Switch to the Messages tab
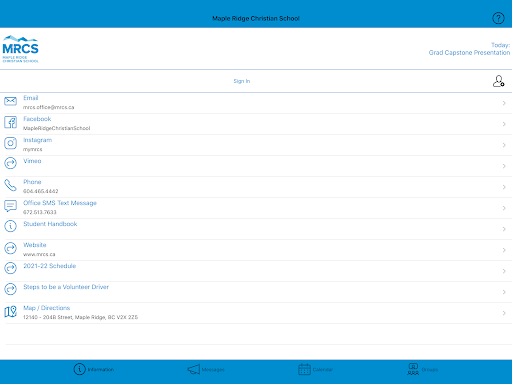The width and height of the screenshot is (512, 384). pos(206,369)
